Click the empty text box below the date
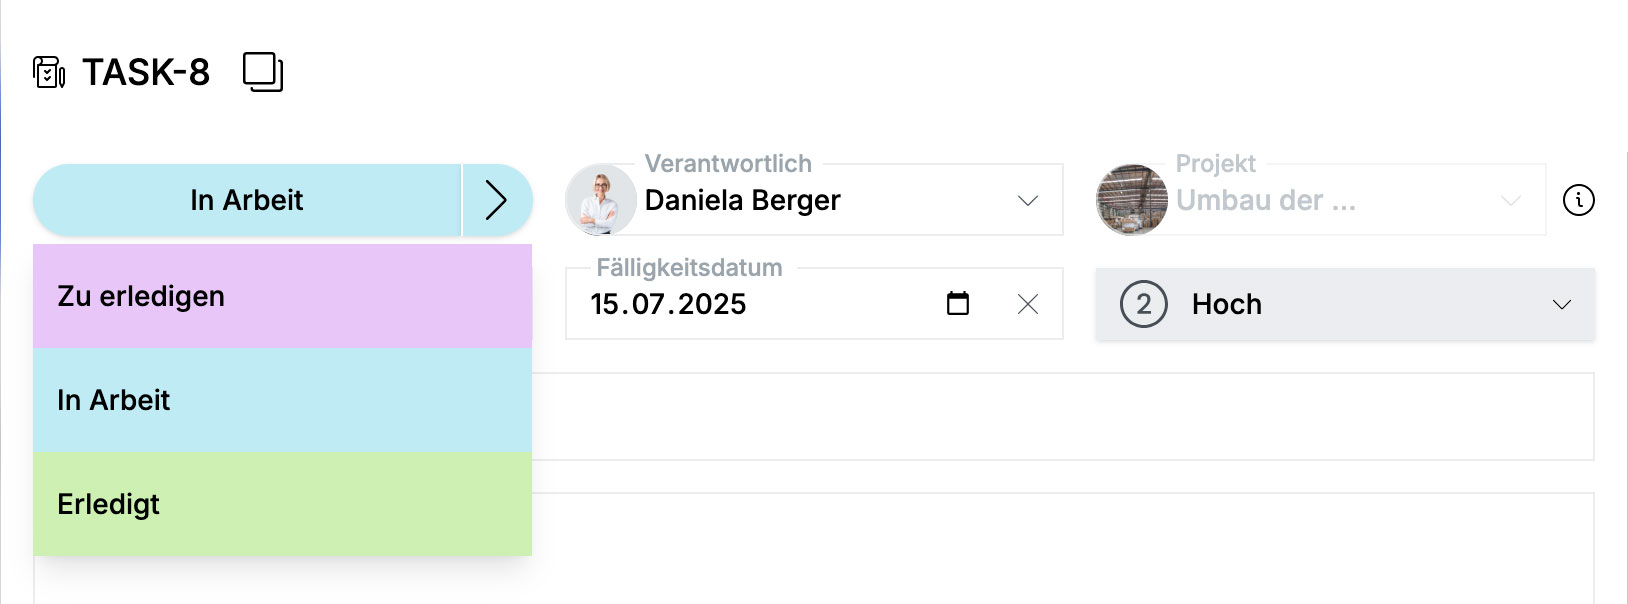Viewport: 1628px width, 604px height. 1063,417
